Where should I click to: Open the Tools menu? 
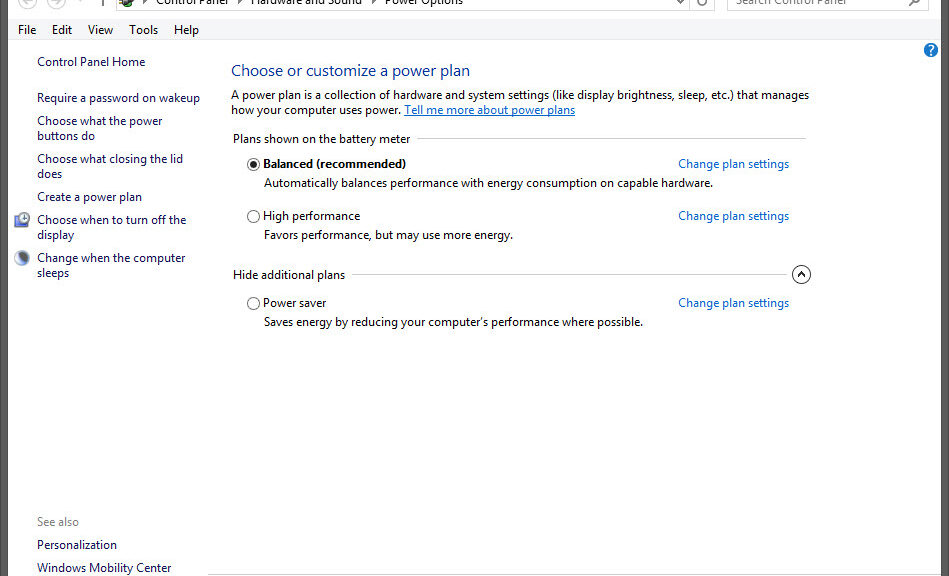click(143, 29)
